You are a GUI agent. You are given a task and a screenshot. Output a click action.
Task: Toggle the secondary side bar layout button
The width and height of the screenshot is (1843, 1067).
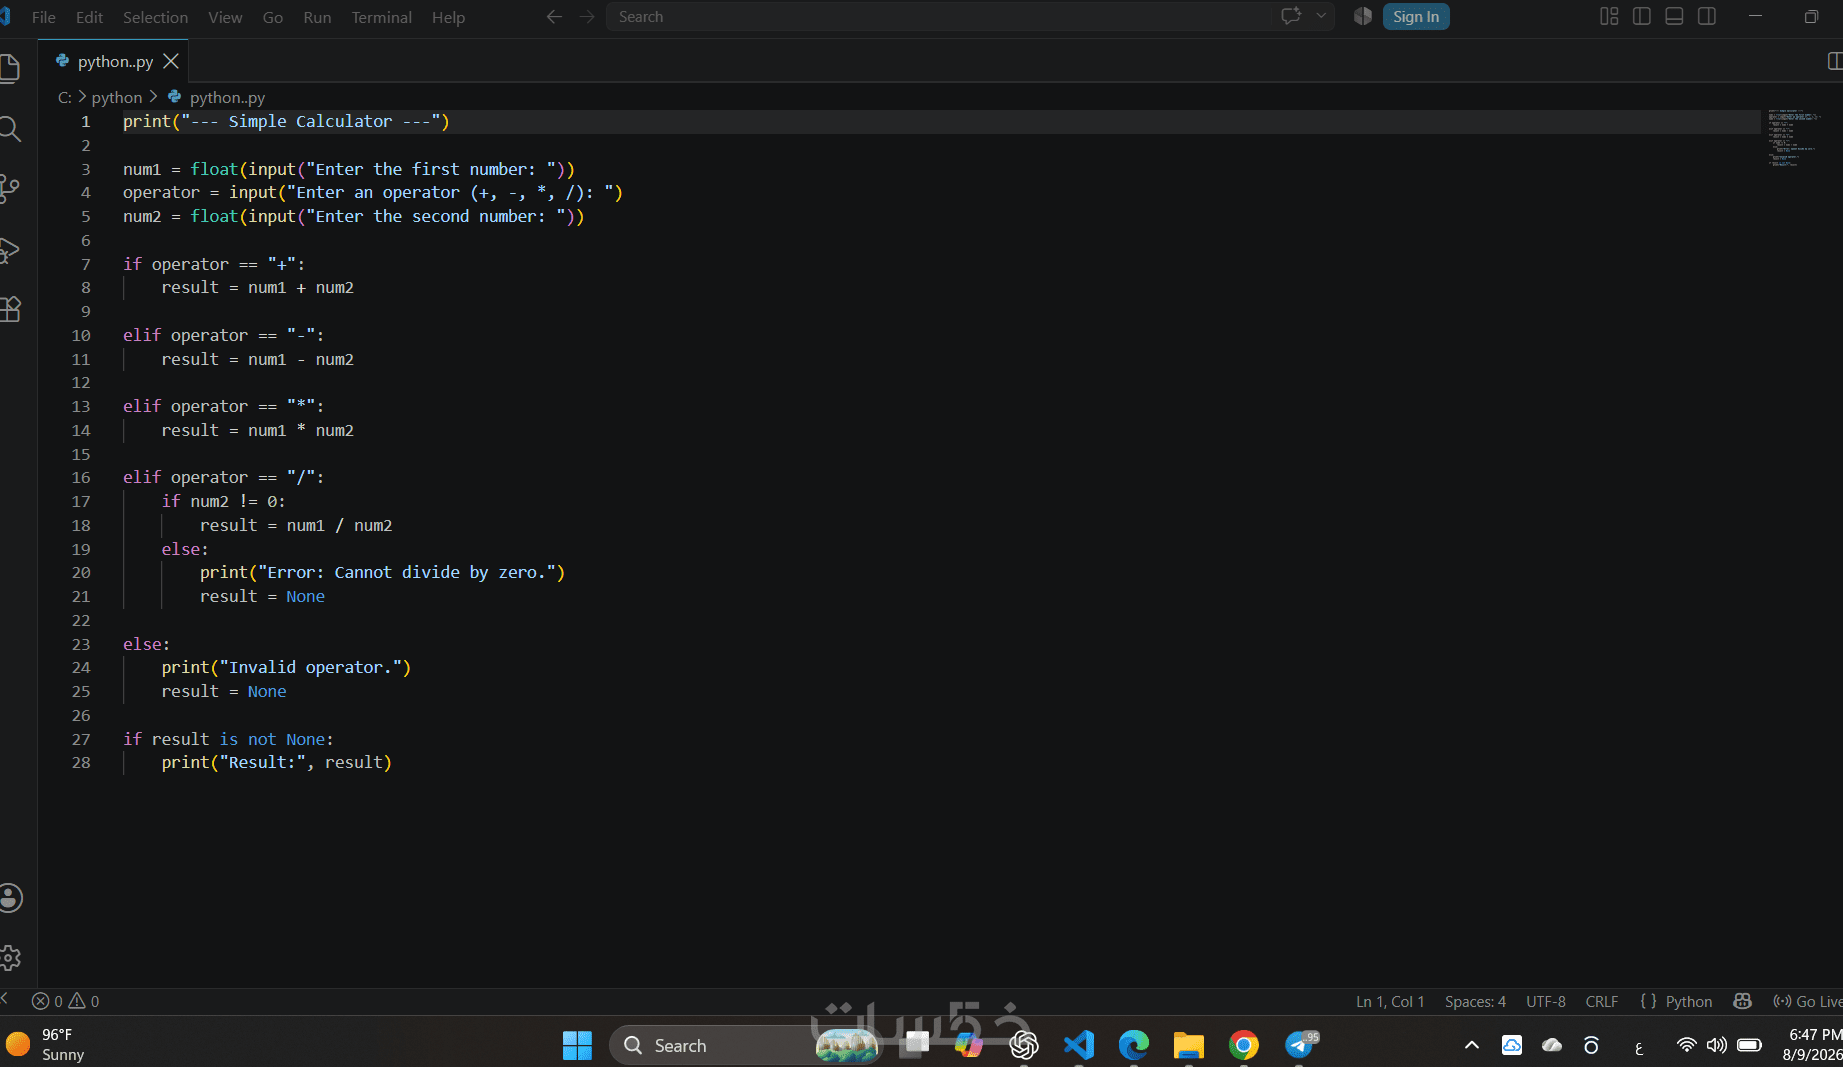coord(1707,16)
